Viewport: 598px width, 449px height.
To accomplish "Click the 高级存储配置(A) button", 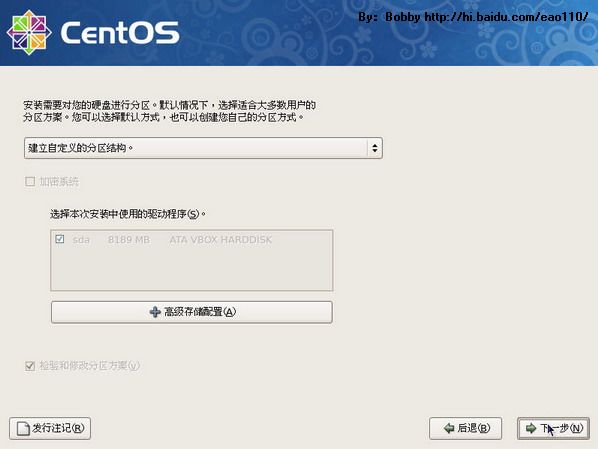I will pos(191,312).
